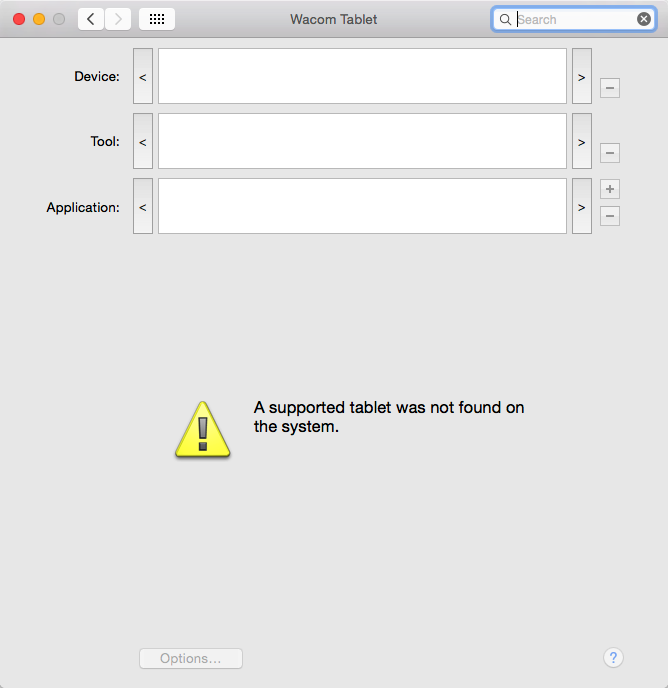Screen dimensions: 668x688
Task: Click the magnifying glass search icon
Action: (505, 19)
